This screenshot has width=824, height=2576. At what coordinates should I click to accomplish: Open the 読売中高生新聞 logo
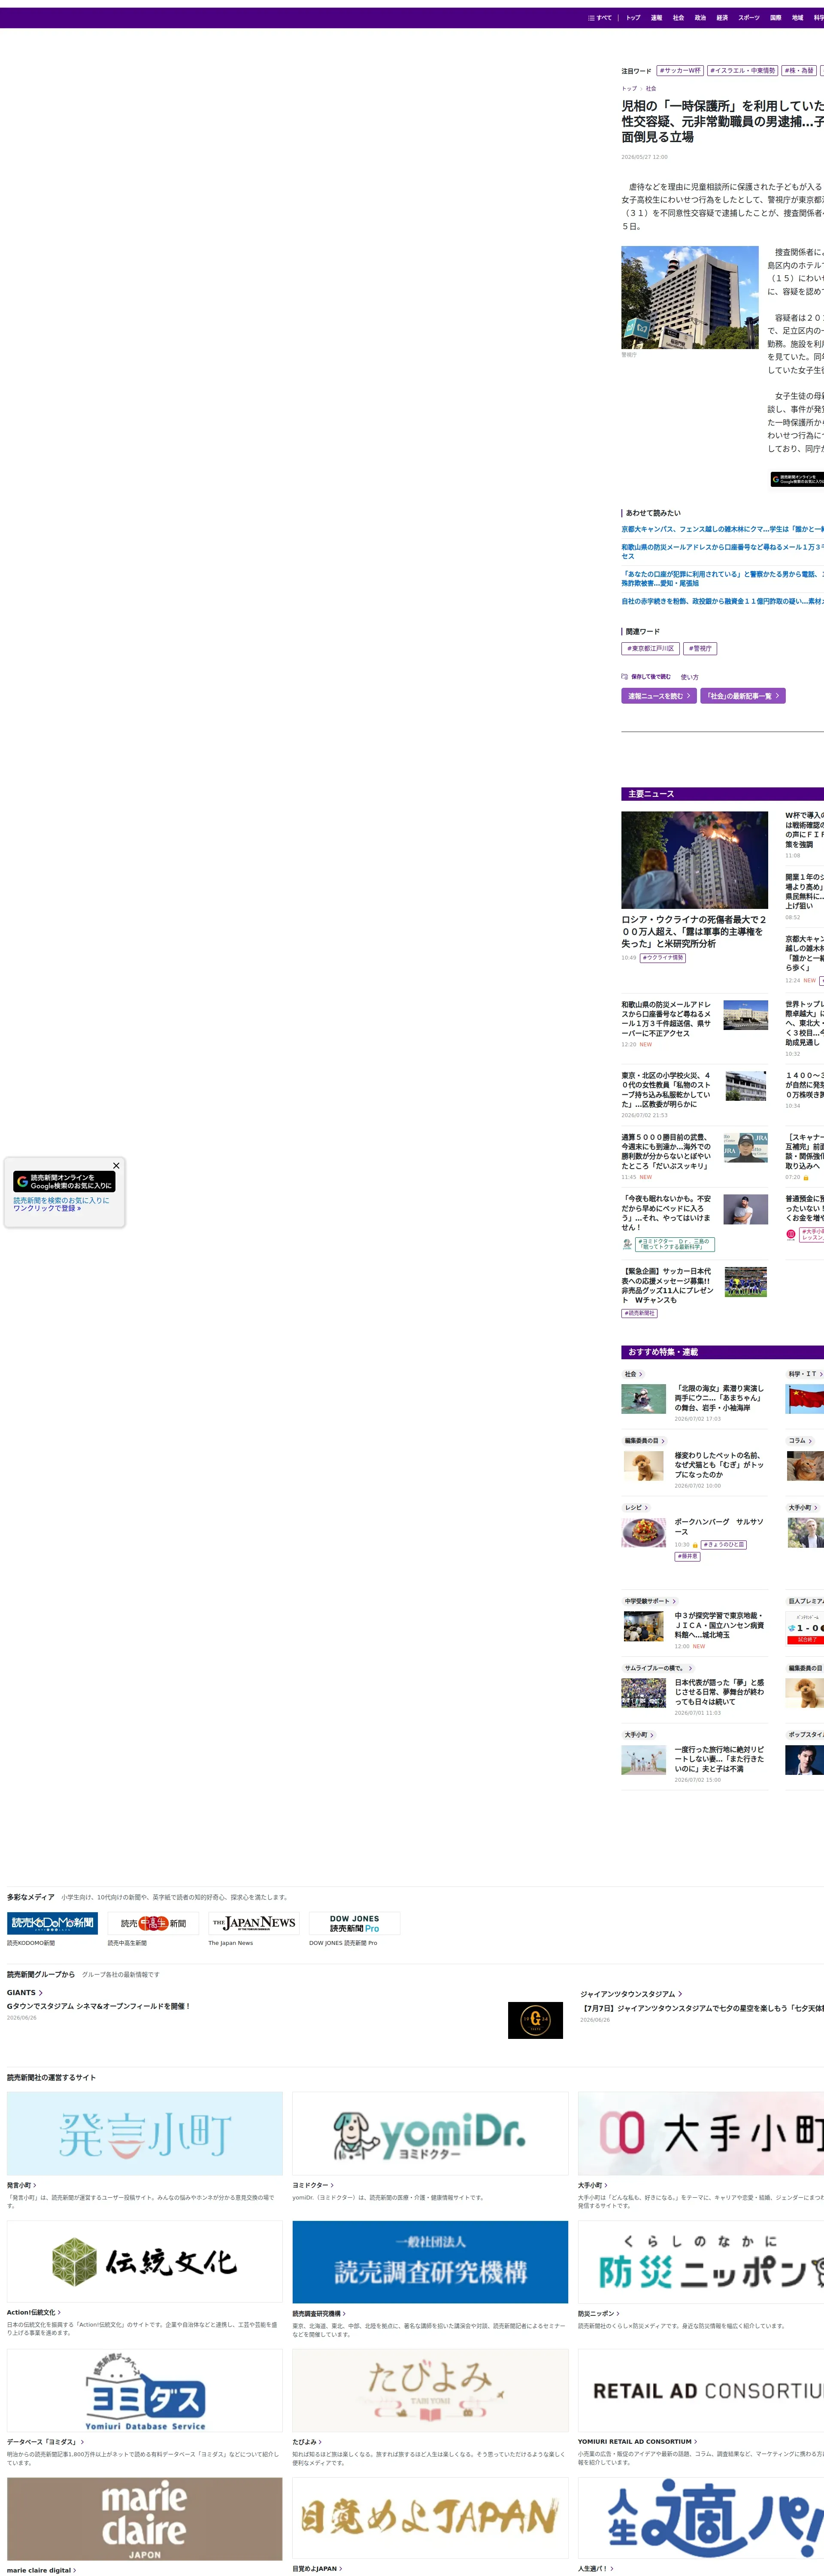pyautogui.click(x=153, y=1923)
